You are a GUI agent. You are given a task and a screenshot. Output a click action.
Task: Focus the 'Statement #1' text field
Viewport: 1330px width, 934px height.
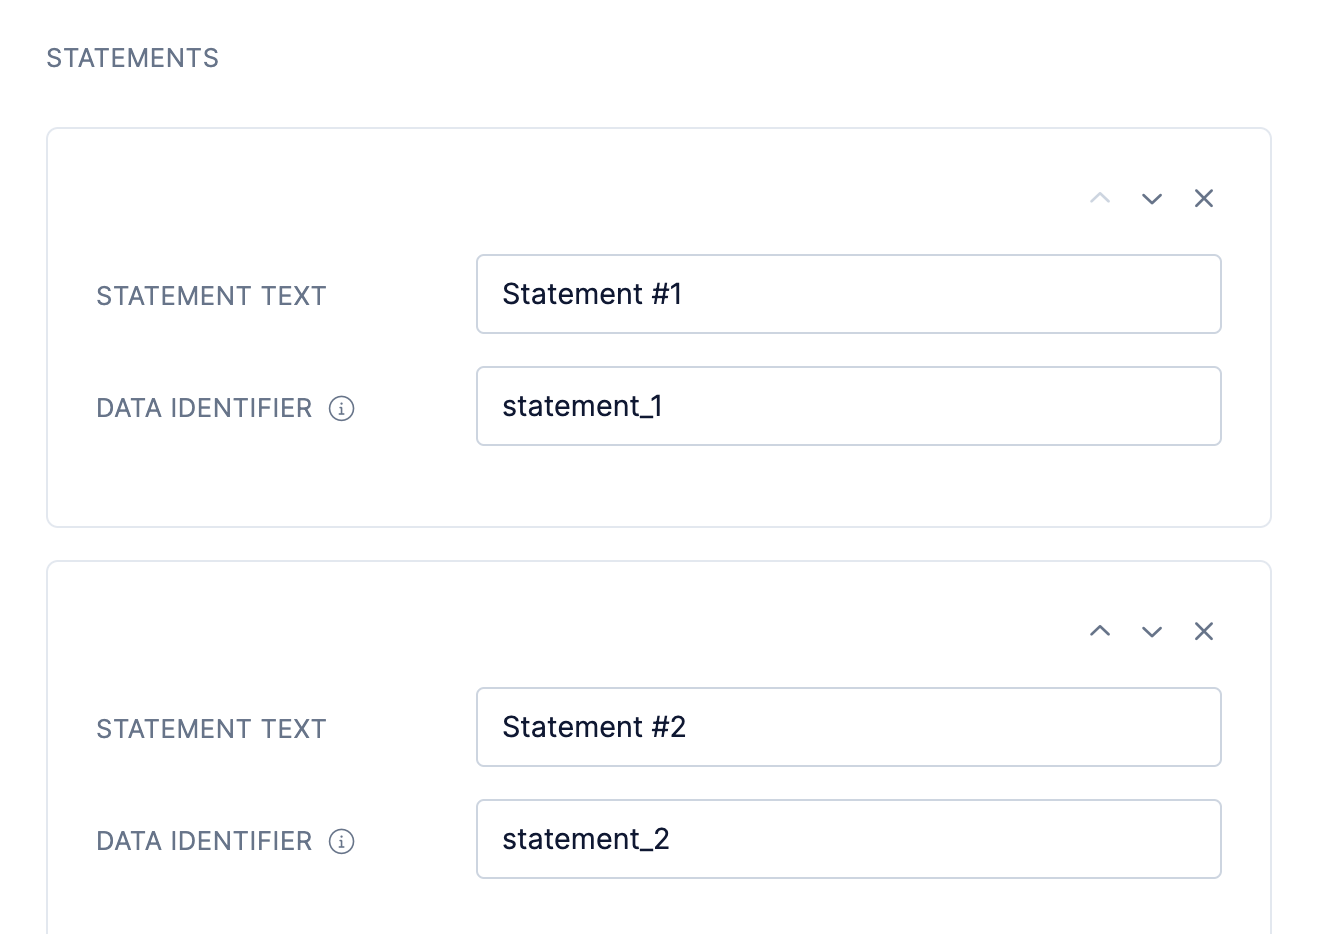[848, 294]
